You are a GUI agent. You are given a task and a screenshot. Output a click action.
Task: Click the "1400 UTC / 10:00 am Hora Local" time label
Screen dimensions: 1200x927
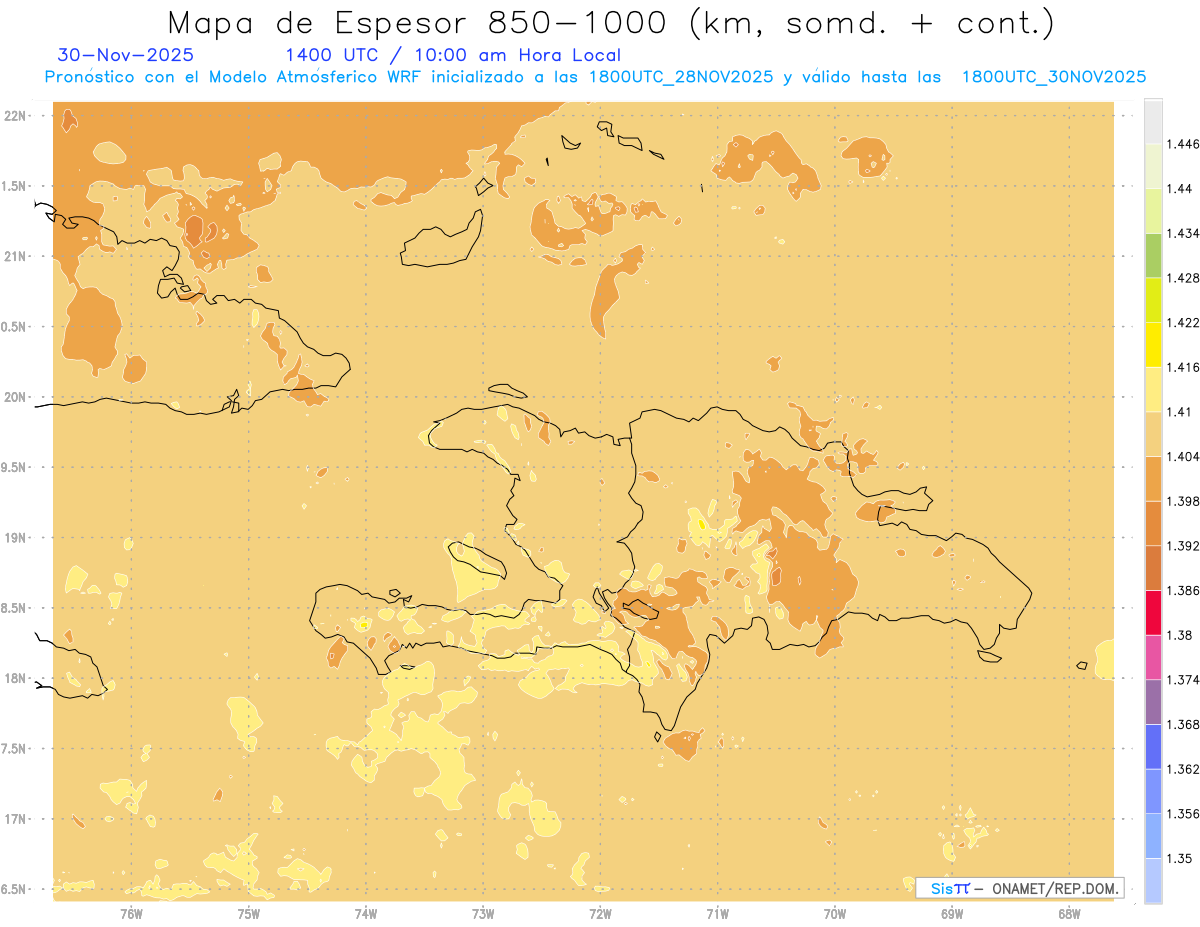(x=453, y=56)
